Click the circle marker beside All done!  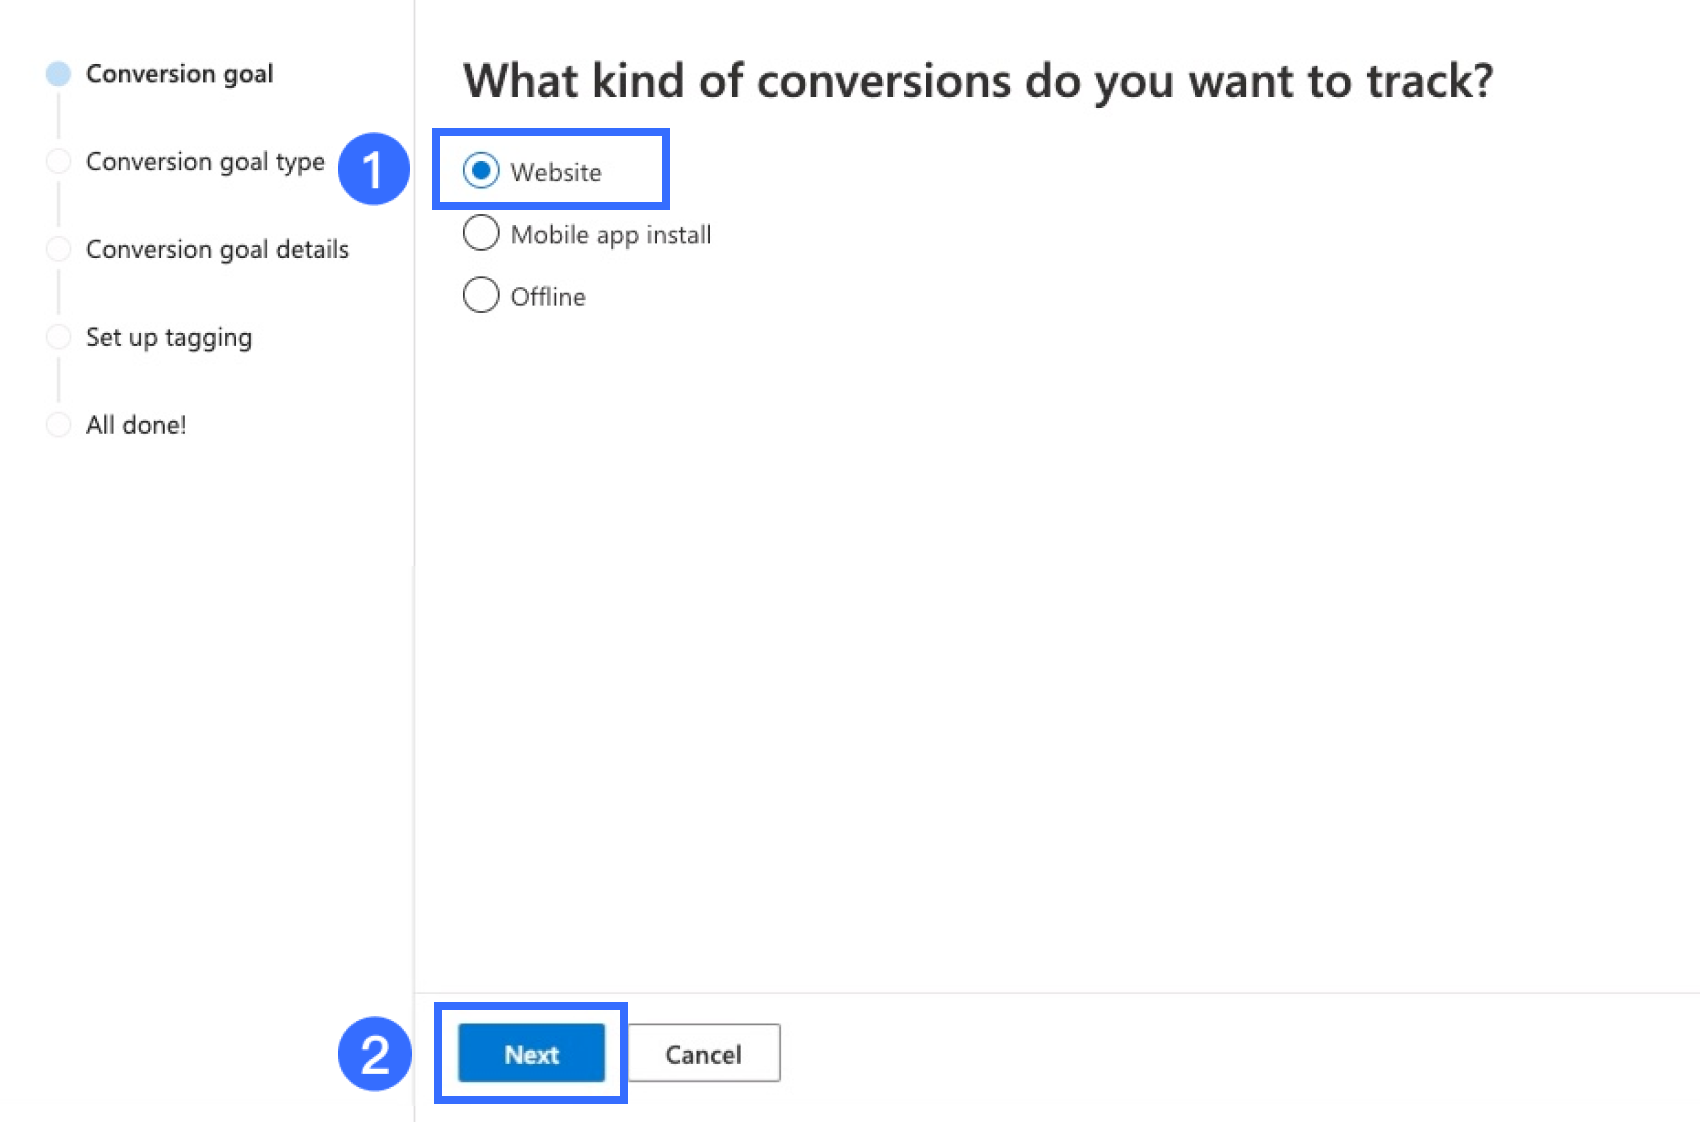59,425
